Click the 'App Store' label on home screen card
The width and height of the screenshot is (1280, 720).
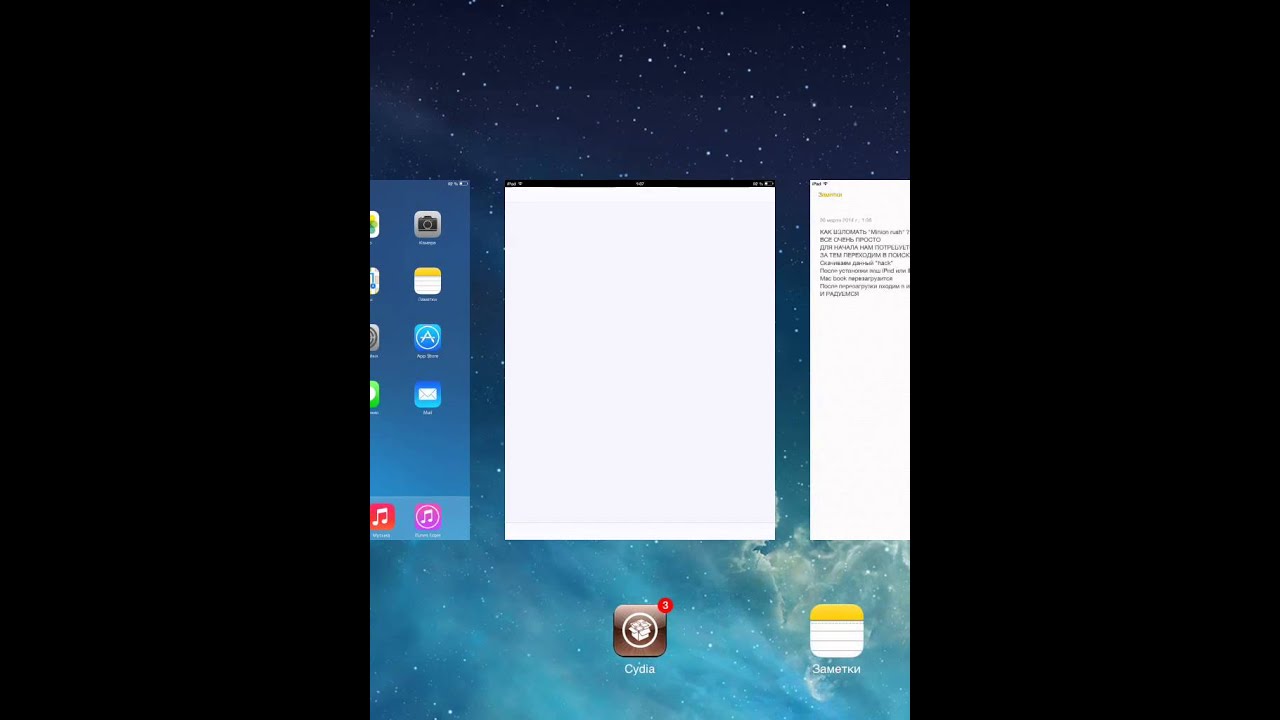click(427, 356)
